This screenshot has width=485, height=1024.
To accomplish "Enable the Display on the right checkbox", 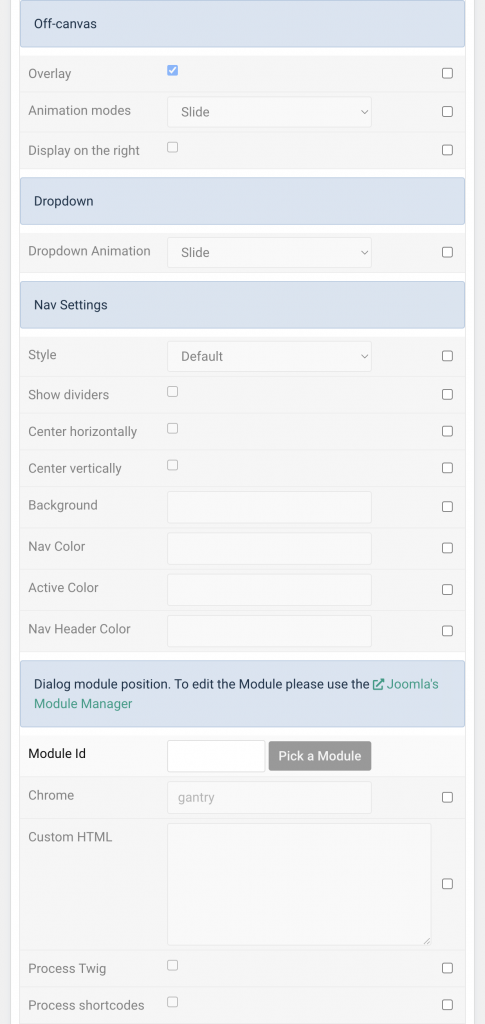I will coord(172,148).
